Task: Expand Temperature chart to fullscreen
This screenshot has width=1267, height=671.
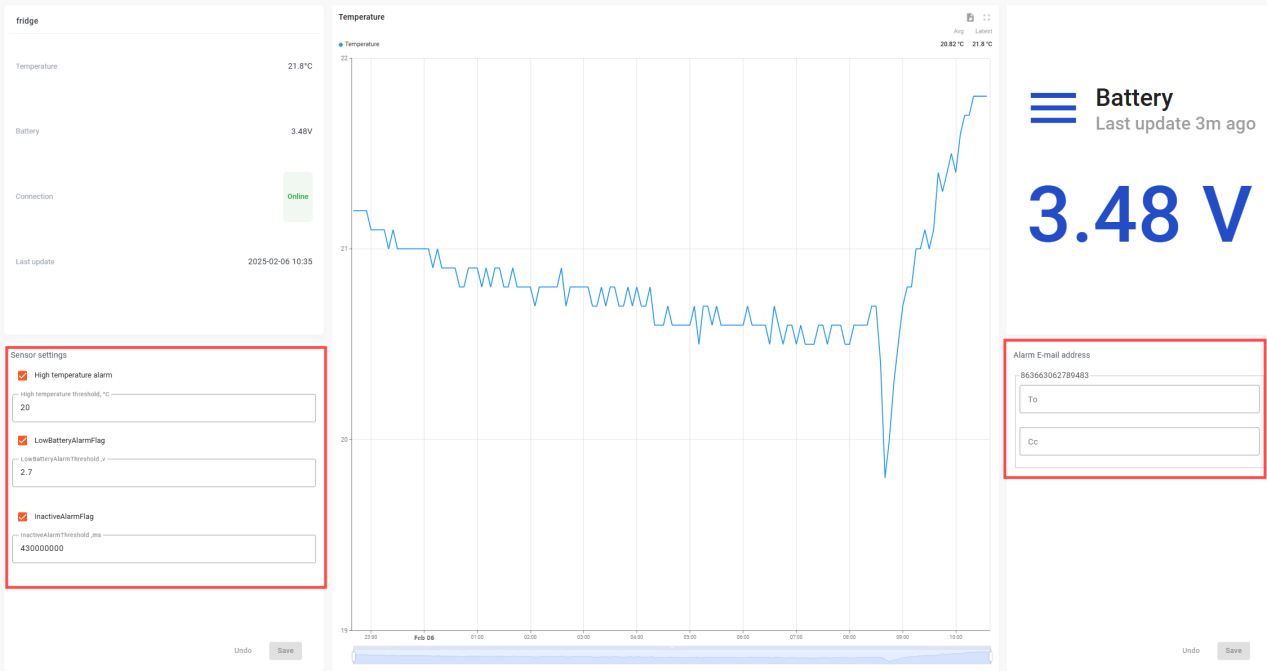Action: click(x=987, y=17)
